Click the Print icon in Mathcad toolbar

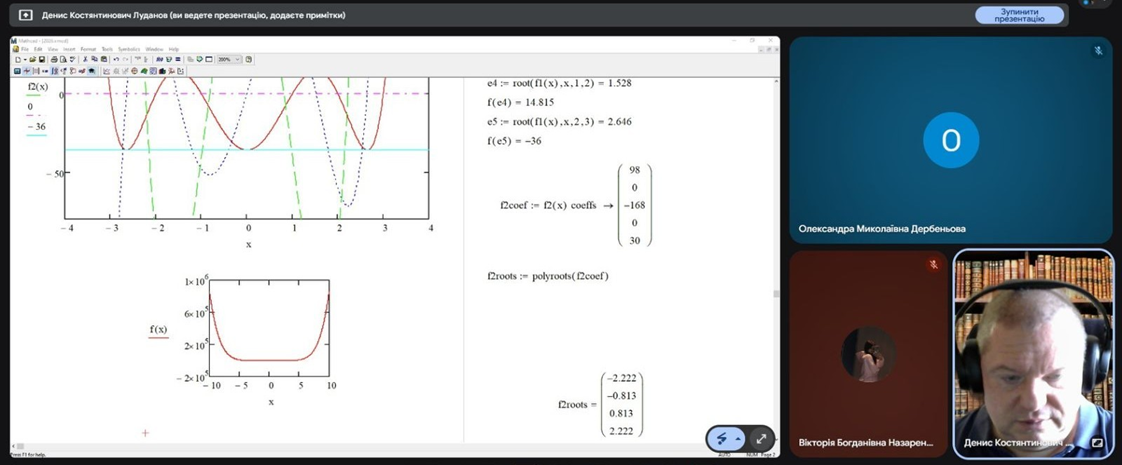(56, 59)
